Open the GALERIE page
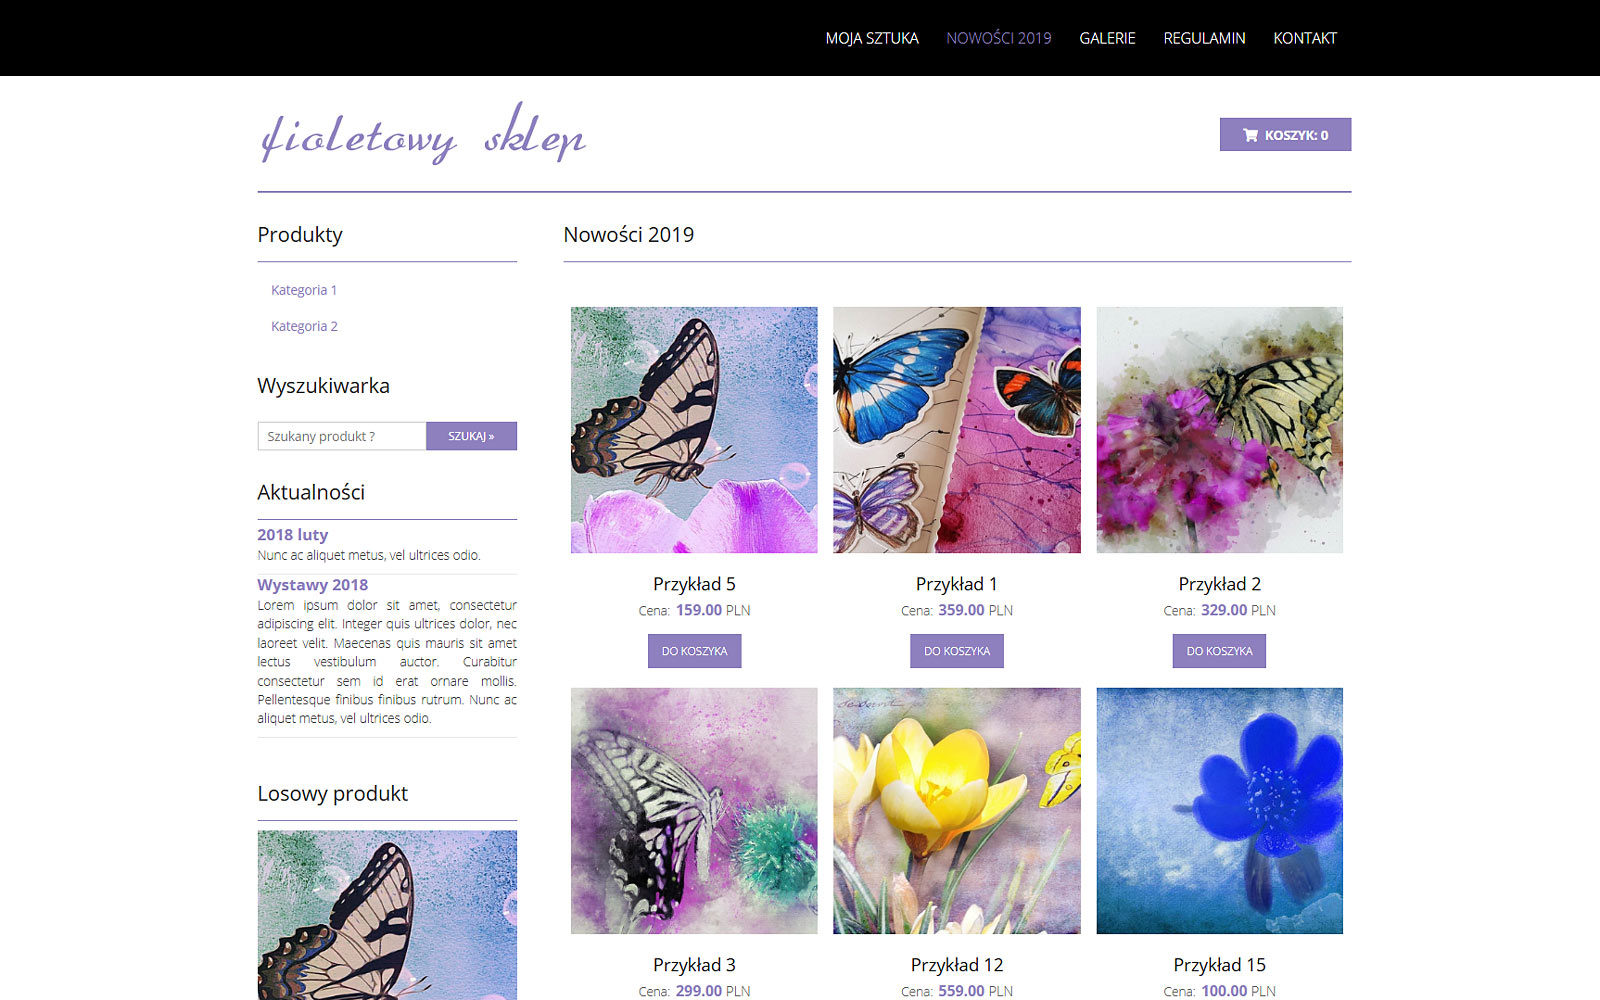This screenshot has width=1600, height=1000. tap(1107, 38)
